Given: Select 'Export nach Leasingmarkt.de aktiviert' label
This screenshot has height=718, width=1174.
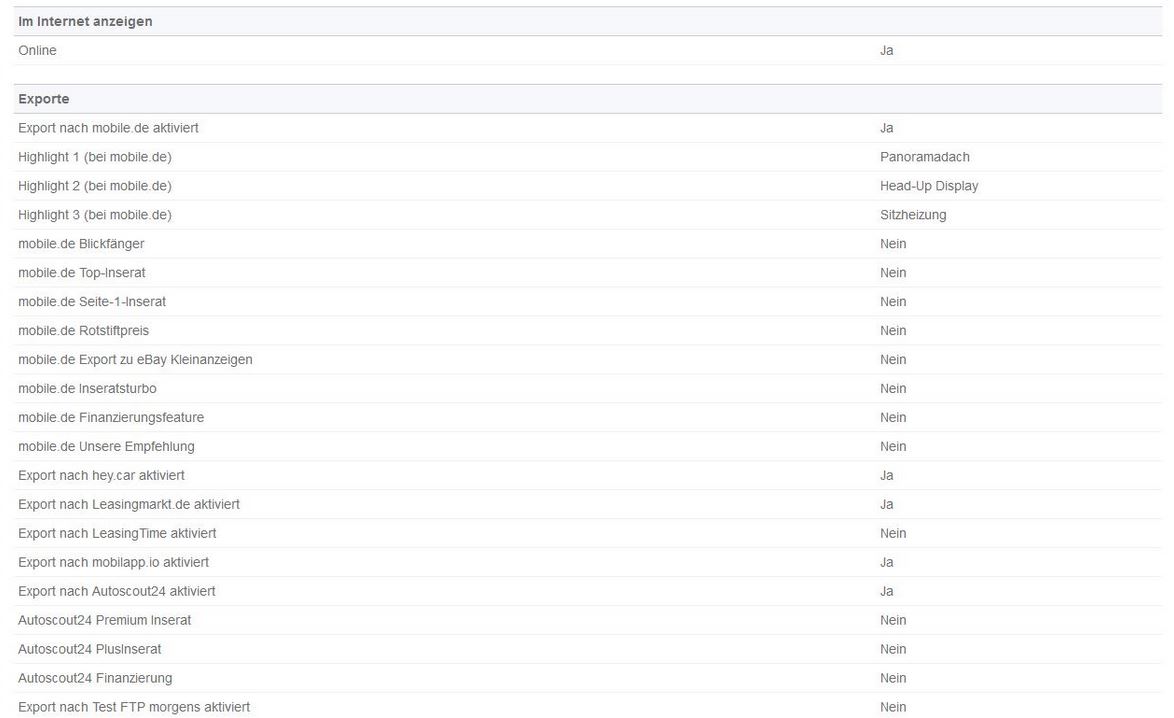Looking at the screenshot, I should [x=129, y=505].
